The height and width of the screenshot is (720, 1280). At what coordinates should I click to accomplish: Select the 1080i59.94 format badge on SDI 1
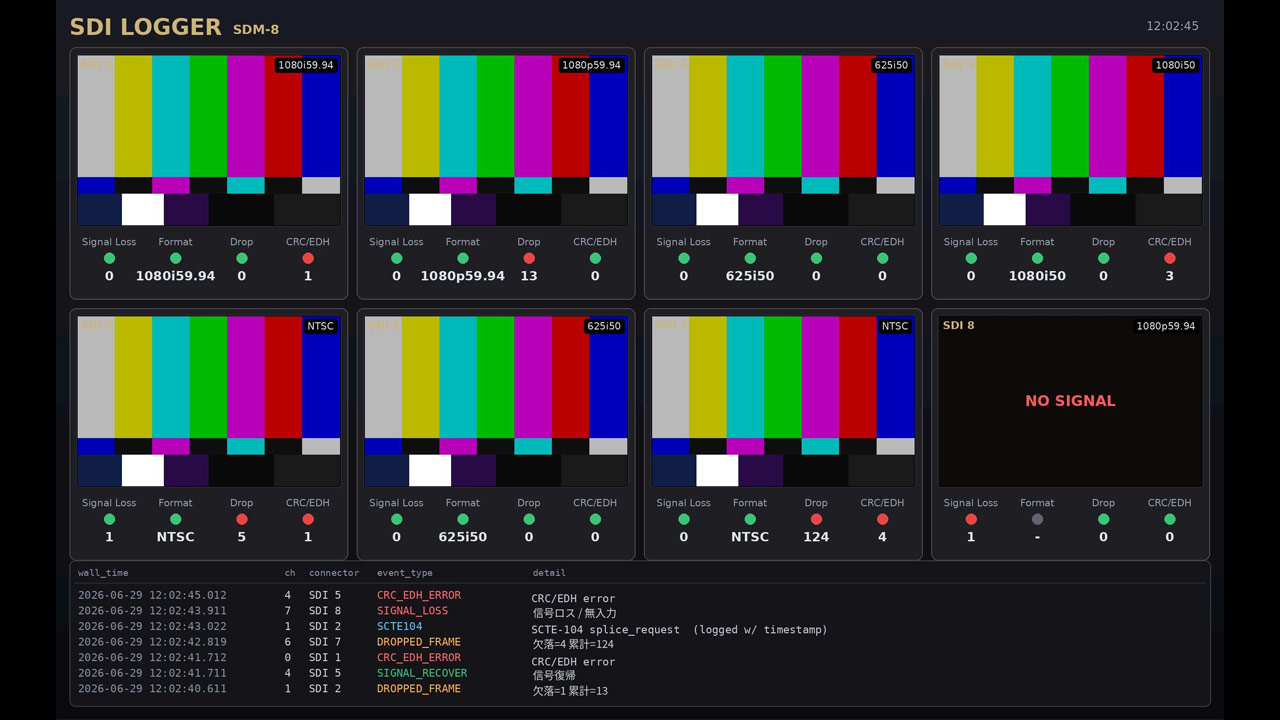(306, 65)
